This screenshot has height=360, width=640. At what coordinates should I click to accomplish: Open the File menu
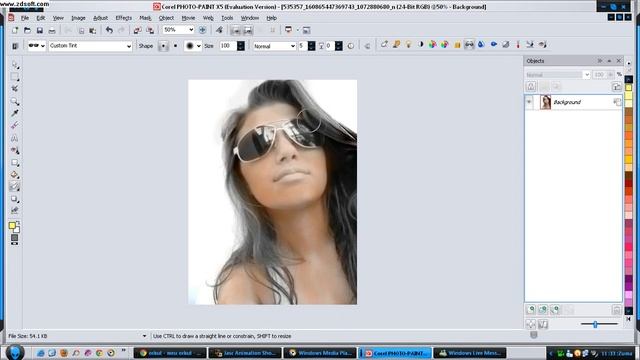pos(25,18)
